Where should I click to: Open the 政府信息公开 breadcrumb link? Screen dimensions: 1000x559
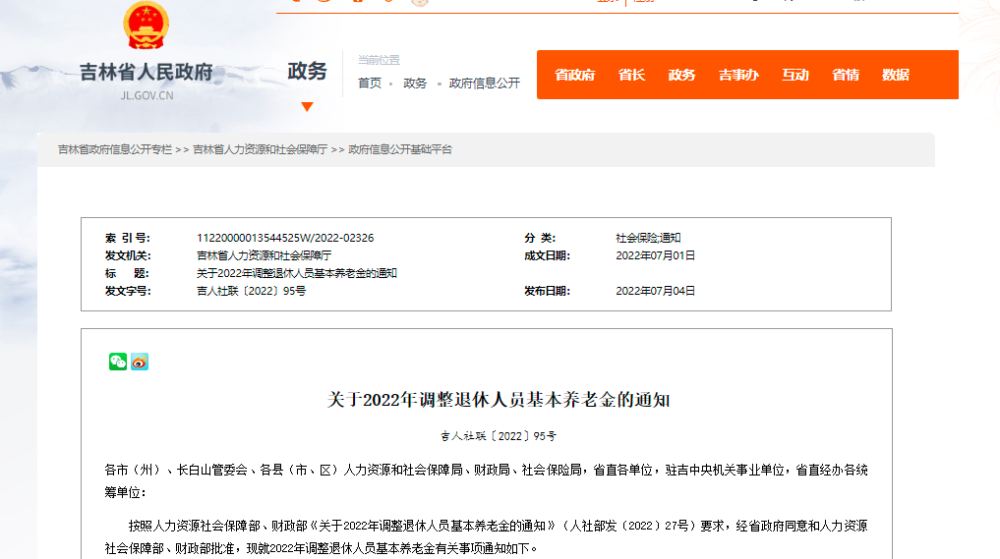point(485,83)
